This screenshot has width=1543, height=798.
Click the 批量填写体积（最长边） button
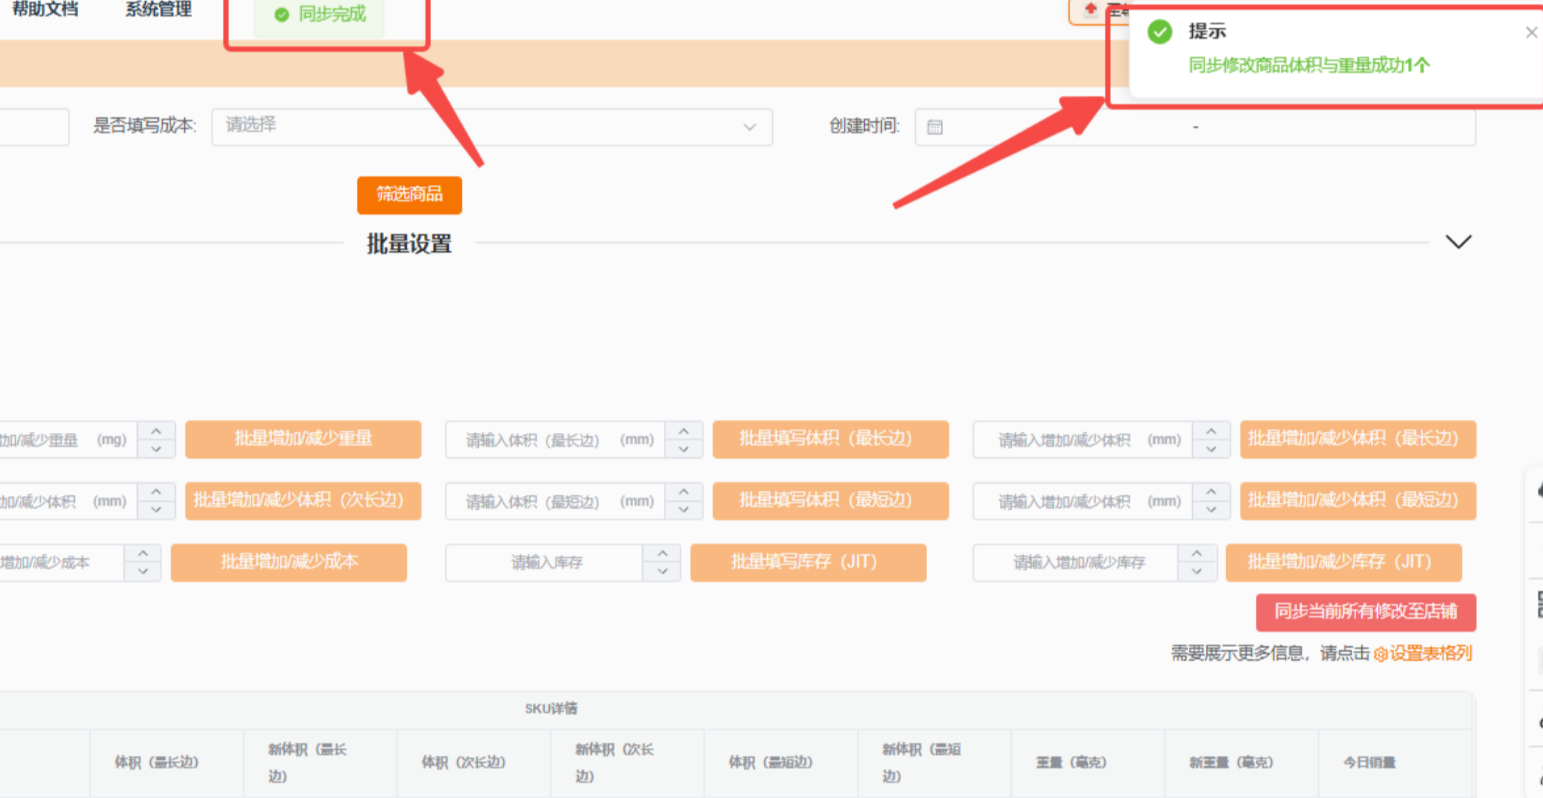[x=830, y=439]
